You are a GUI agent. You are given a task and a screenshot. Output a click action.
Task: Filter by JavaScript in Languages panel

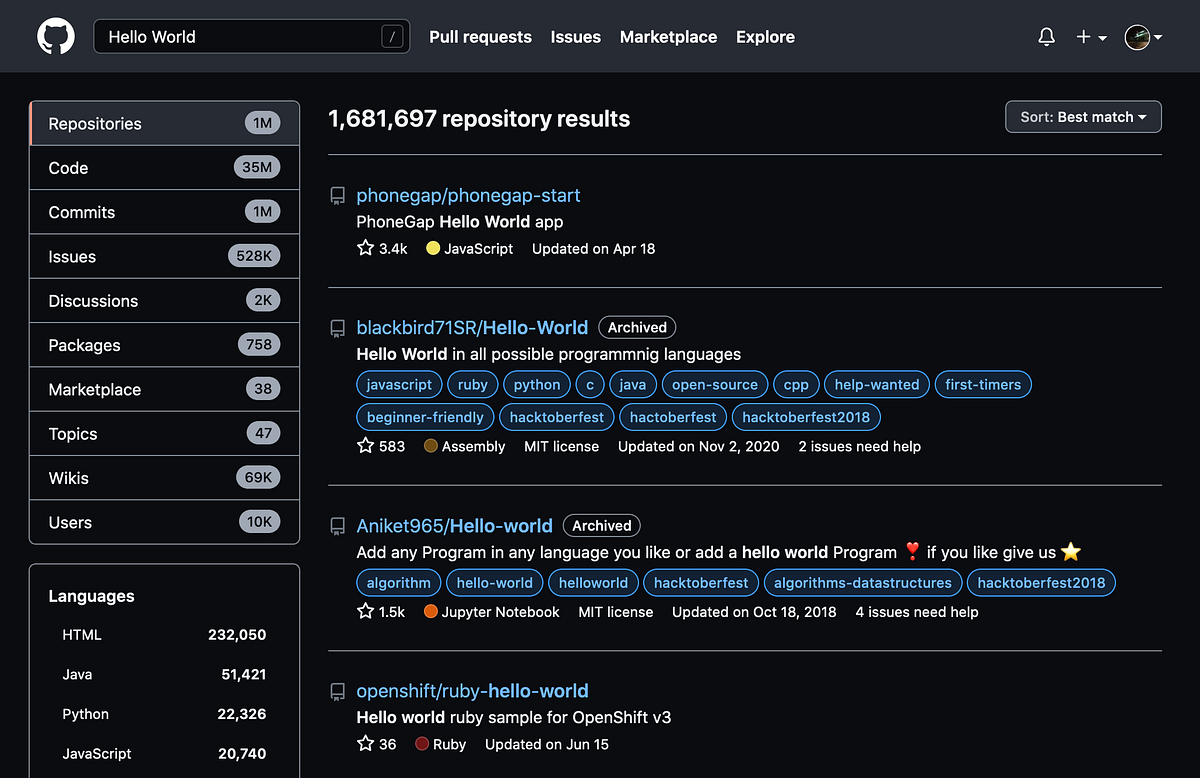[165, 754]
